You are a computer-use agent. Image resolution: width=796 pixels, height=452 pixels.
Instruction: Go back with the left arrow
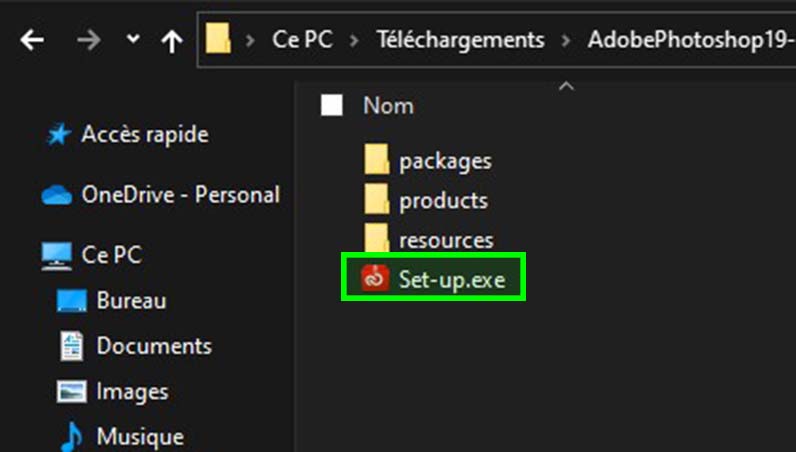point(33,40)
